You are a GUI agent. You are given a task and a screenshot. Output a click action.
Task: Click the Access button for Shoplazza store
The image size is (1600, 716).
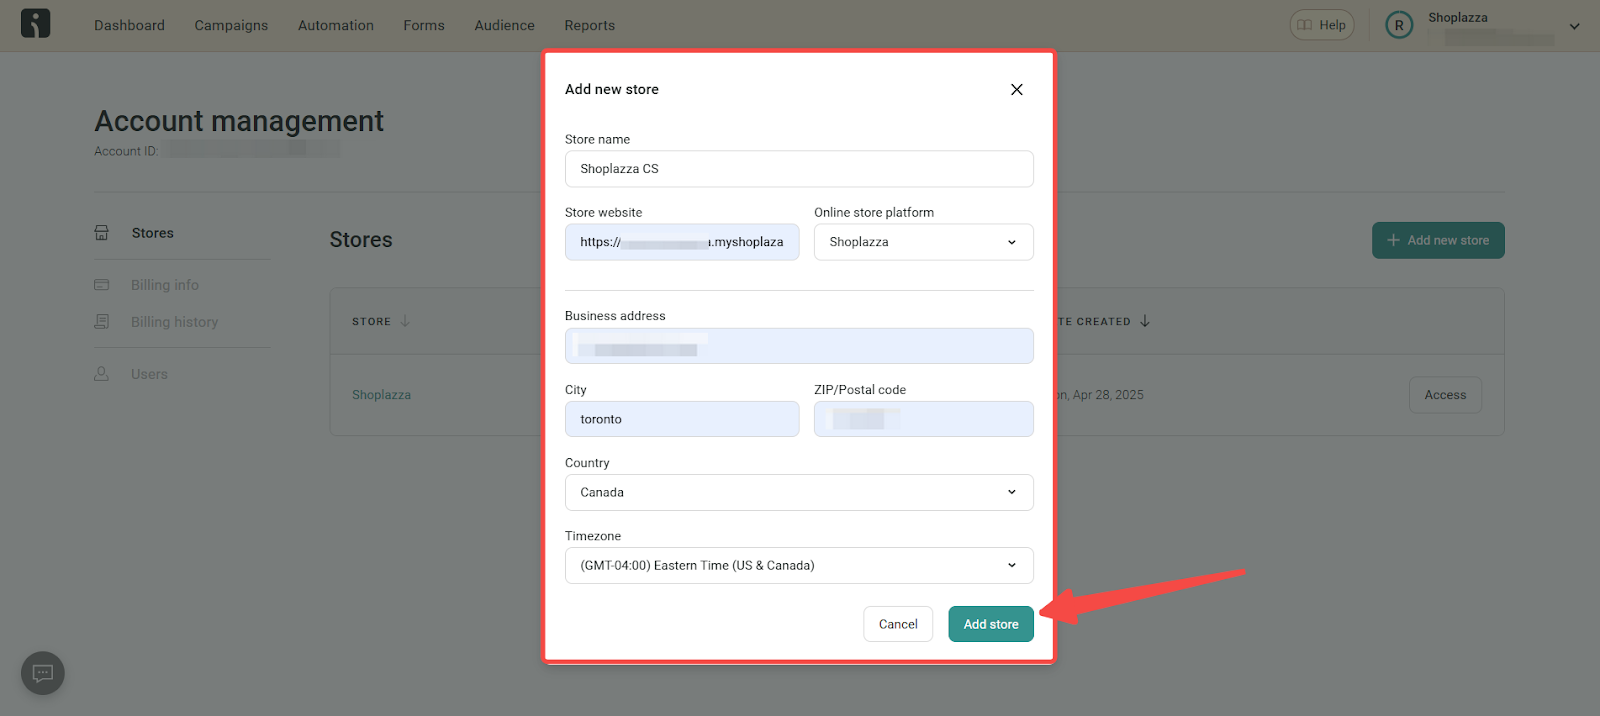point(1445,395)
